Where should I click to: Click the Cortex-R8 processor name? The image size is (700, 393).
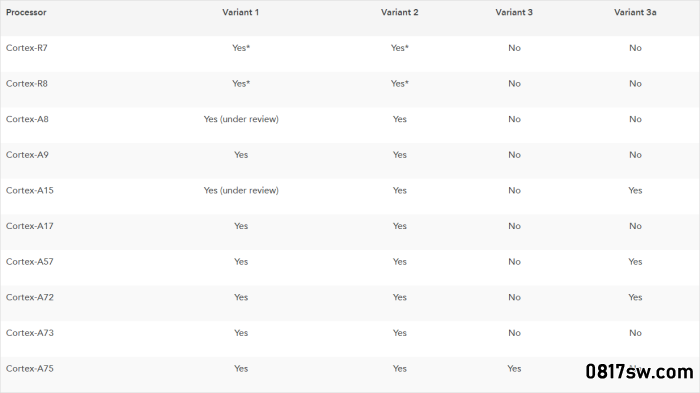(27, 84)
